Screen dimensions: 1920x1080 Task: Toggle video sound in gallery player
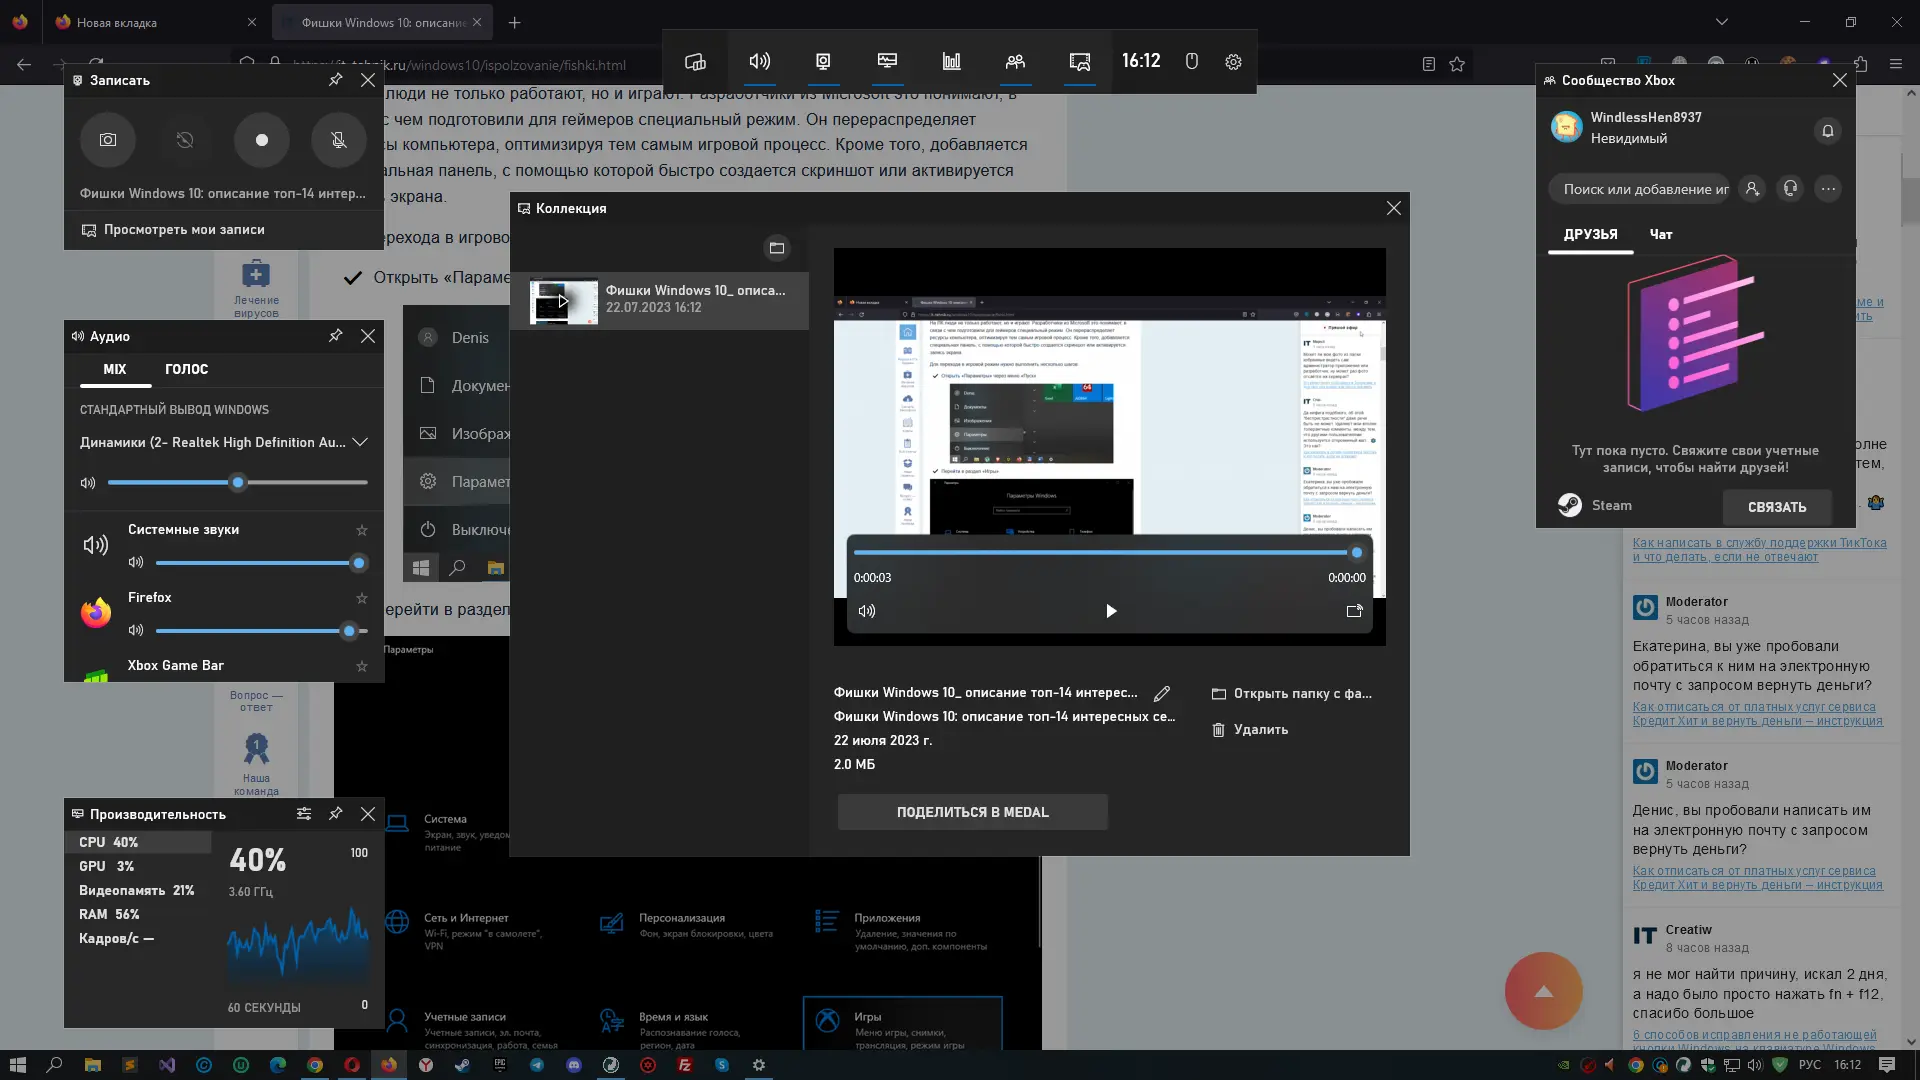(867, 611)
